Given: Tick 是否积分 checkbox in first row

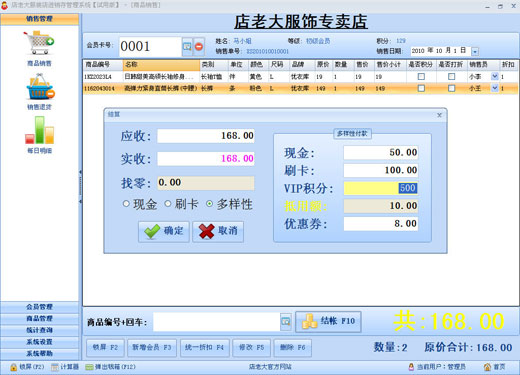Looking at the screenshot, I should pos(421,77).
